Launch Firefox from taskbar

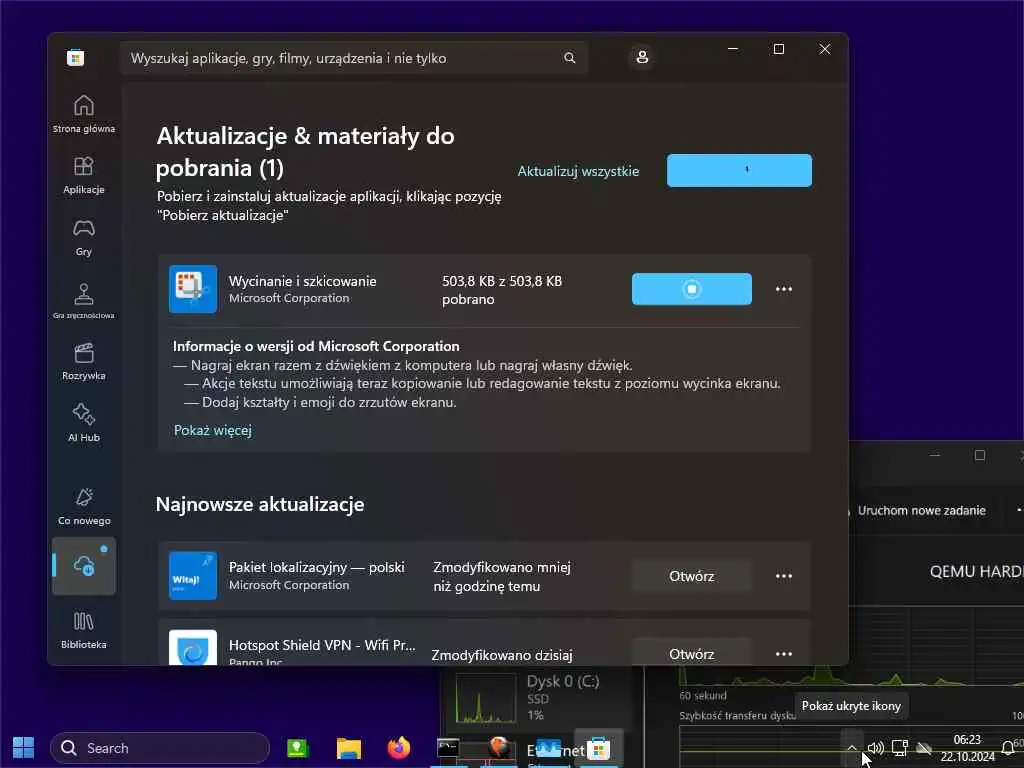[398, 748]
